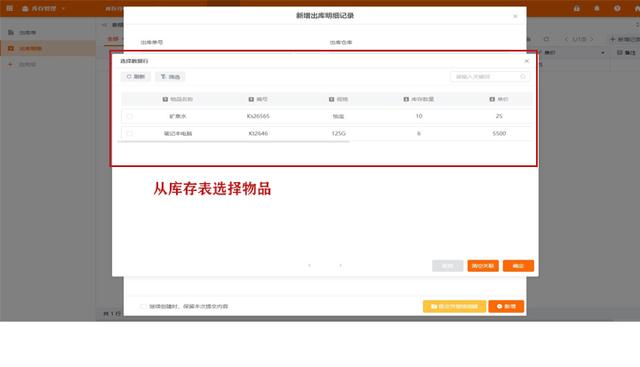The width and height of the screenshot is (640, 367).
Task: Click the lock icon in top bar
Action: pos(576,8)
